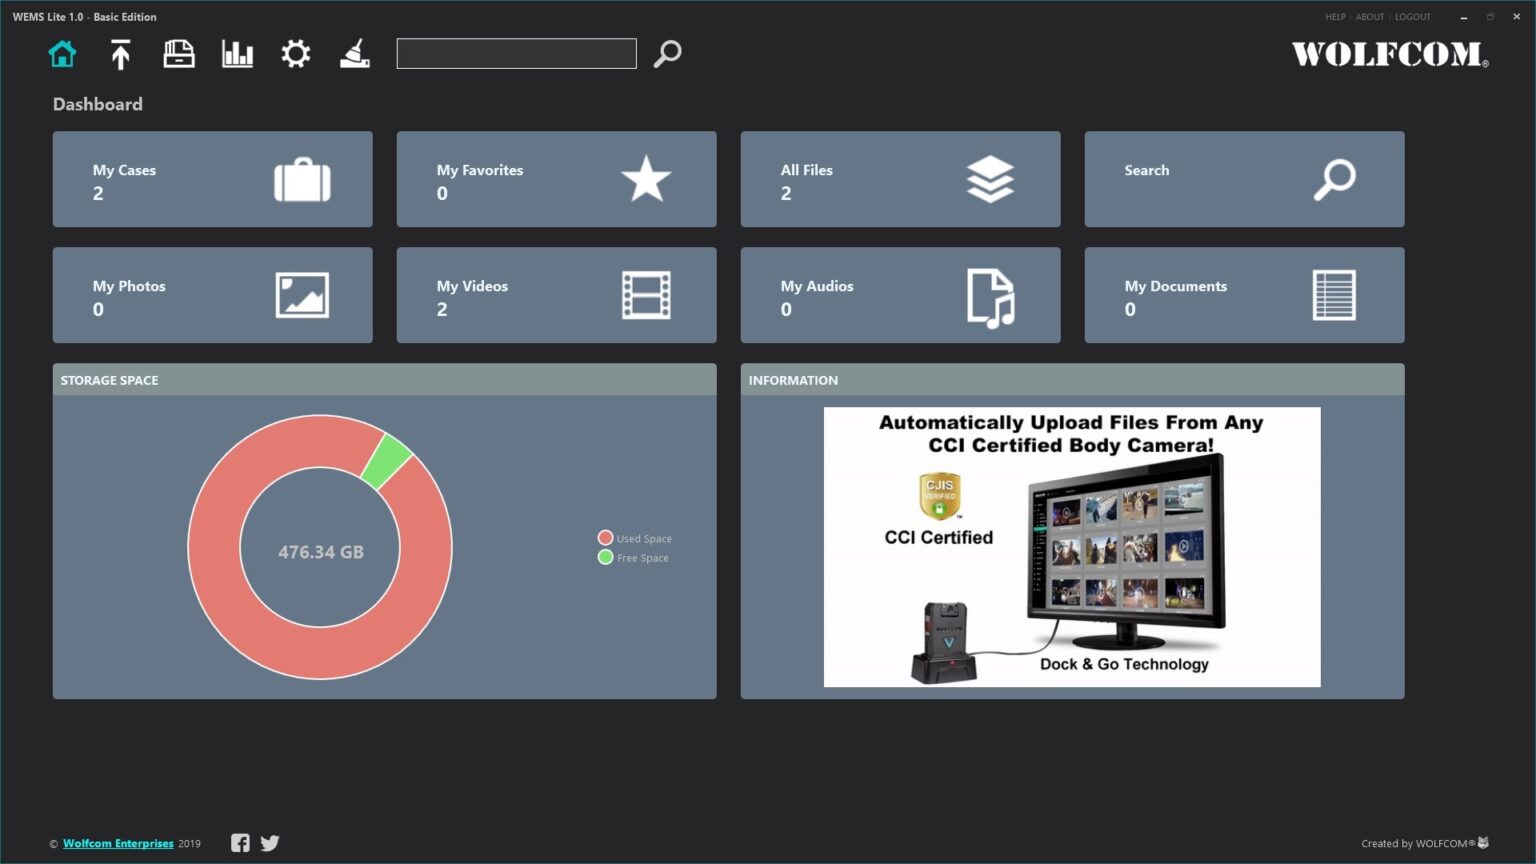
Task: Select the Upload files icon
Action: (x=120, y=53)
